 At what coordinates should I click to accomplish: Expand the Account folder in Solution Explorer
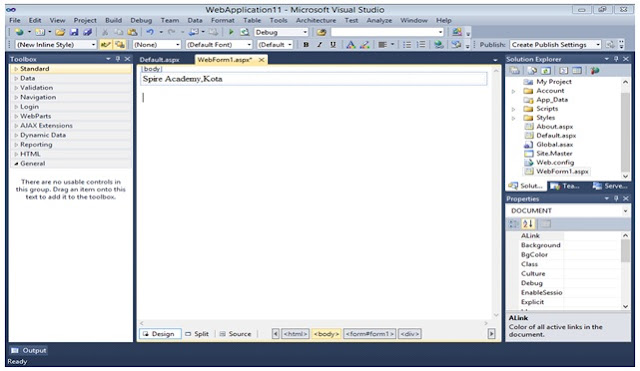[513, 91]
